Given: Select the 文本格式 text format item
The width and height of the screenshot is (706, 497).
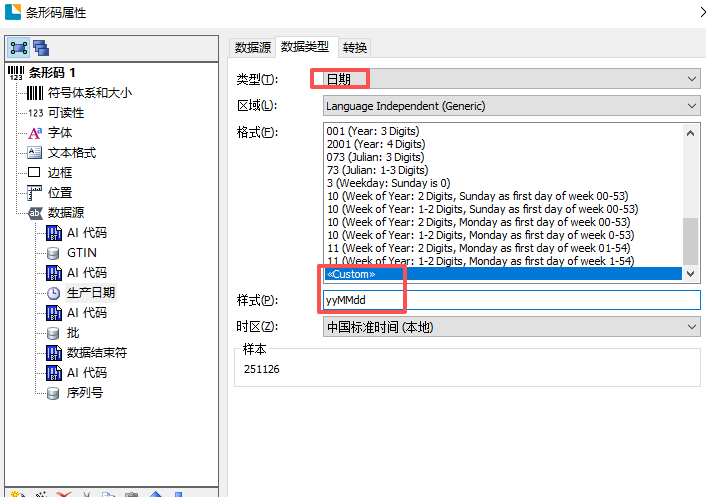Looking at the screenshot, I should coord(72,153).
